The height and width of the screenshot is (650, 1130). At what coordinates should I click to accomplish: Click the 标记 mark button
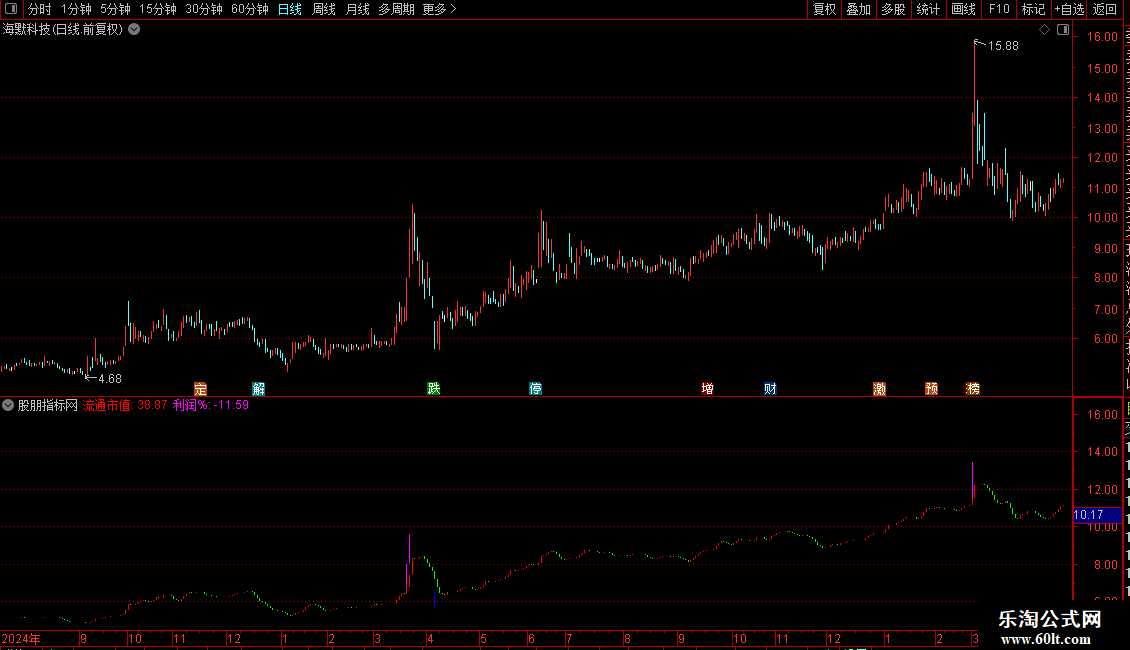pos(1033,9)
